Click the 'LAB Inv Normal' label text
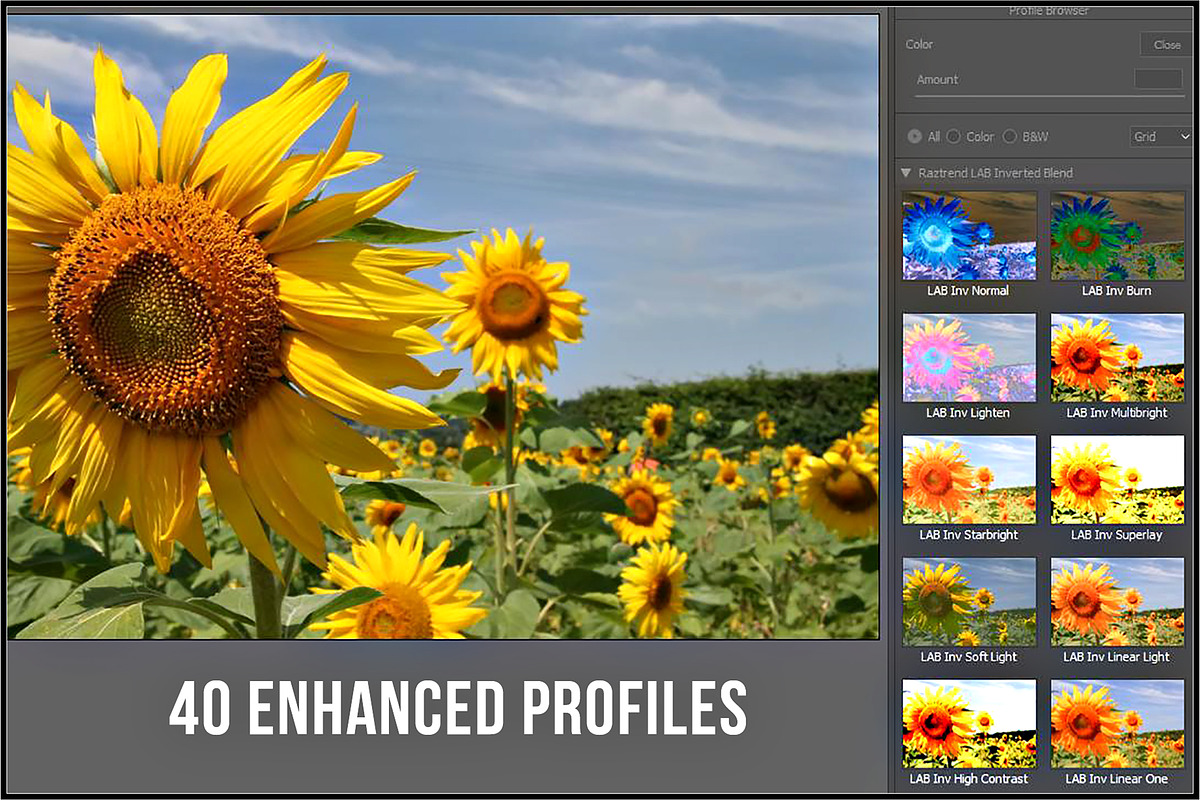 (969, 291)
